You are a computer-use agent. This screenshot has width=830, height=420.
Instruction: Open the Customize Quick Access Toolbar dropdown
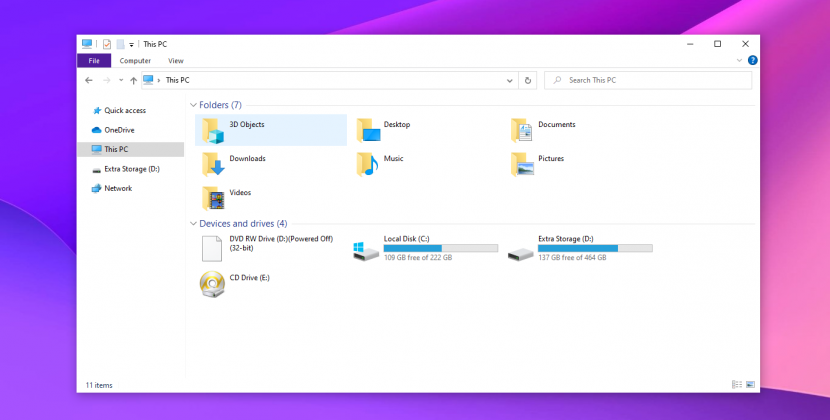(131, 45)
